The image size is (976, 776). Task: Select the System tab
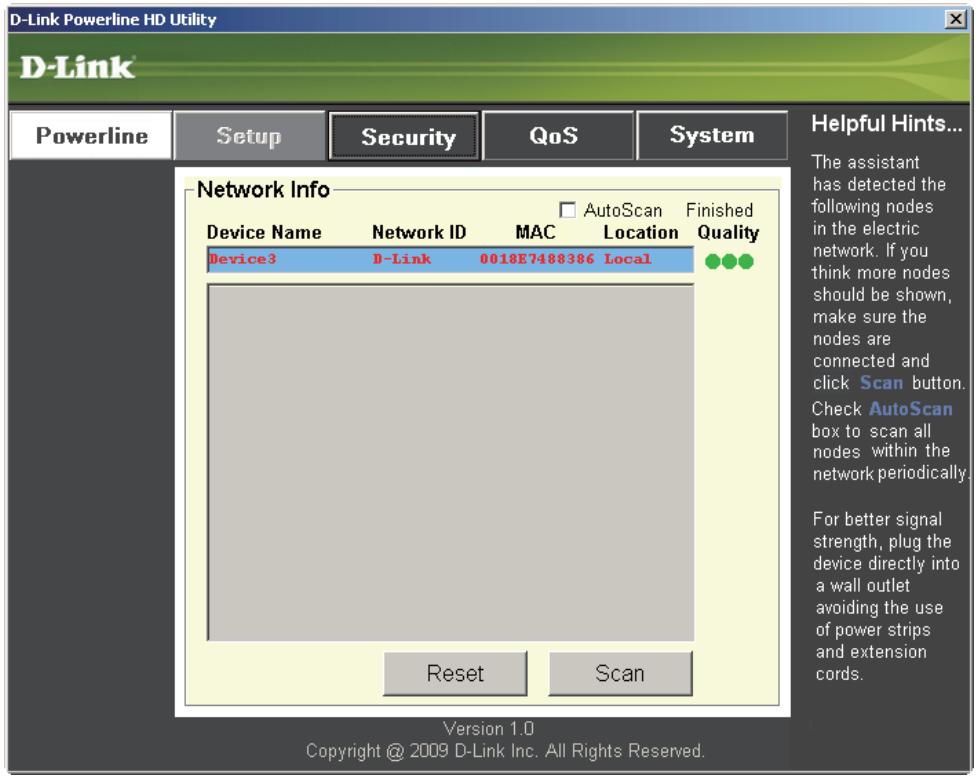(x=711, y=136)
